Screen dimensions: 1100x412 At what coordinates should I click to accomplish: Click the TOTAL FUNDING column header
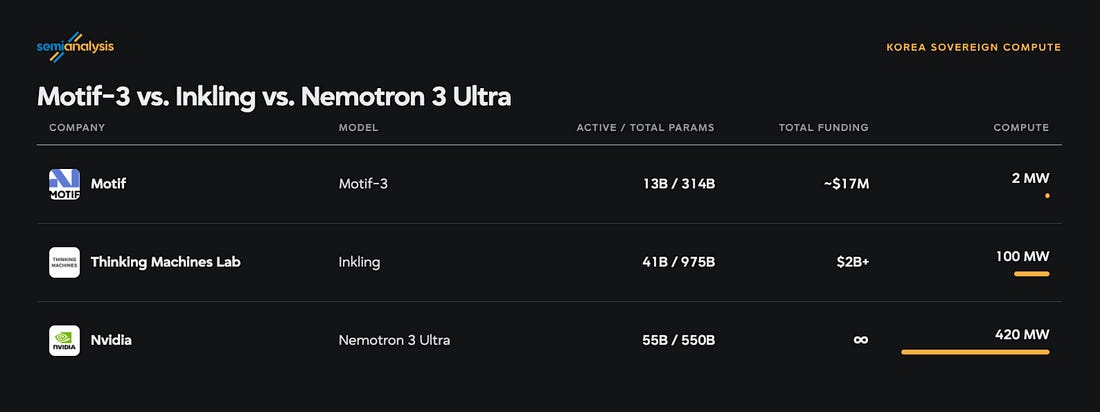(x=824, y=128)
